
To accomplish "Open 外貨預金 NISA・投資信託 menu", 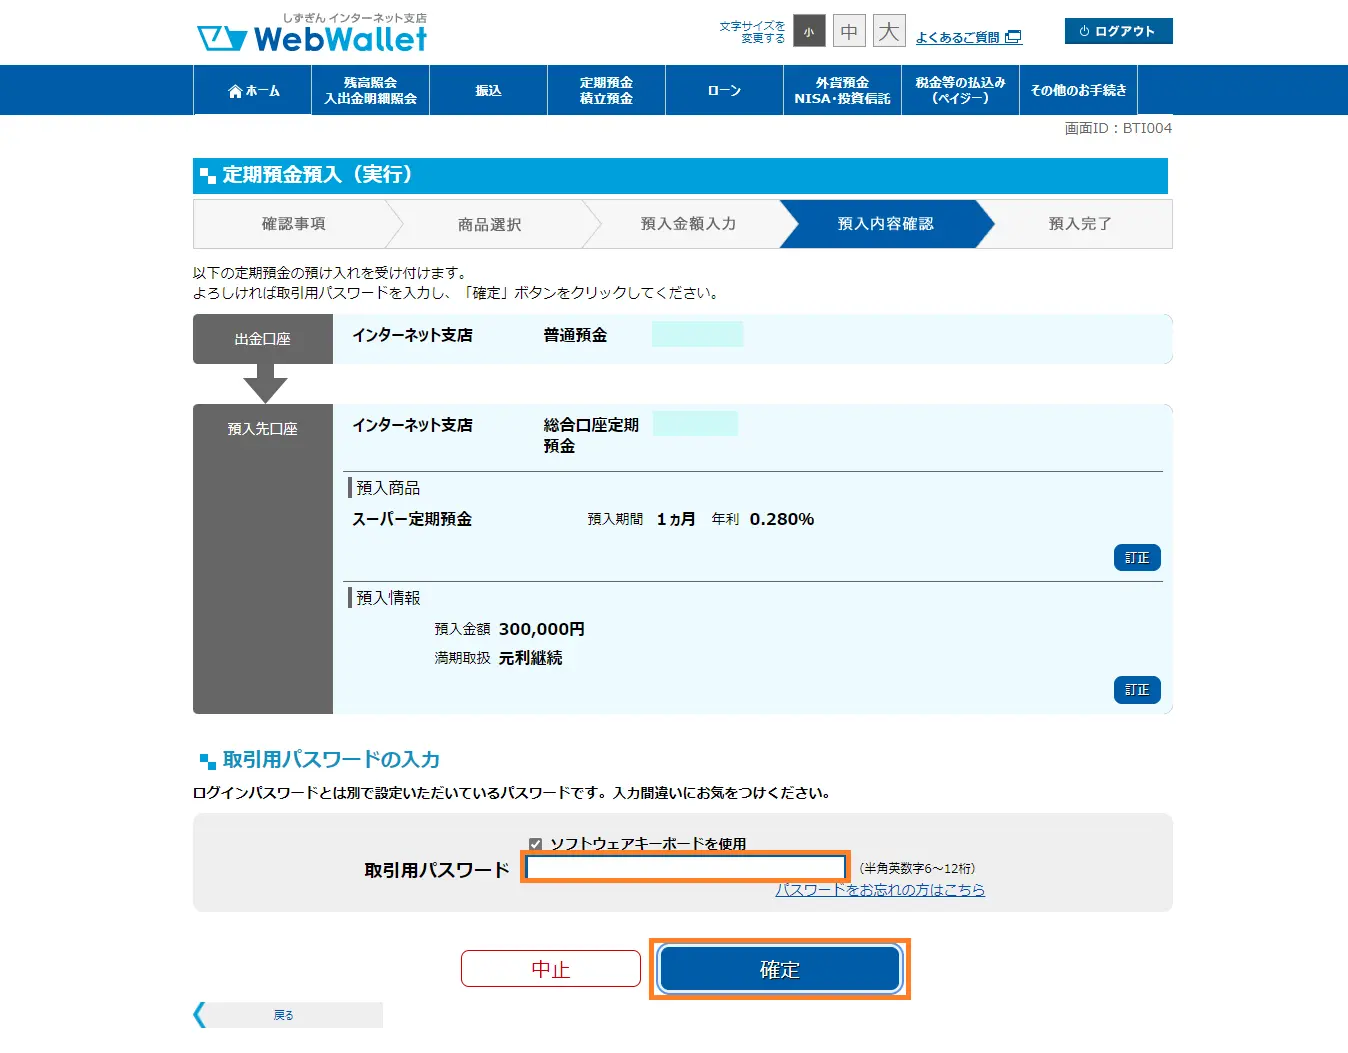I will 842,91.
